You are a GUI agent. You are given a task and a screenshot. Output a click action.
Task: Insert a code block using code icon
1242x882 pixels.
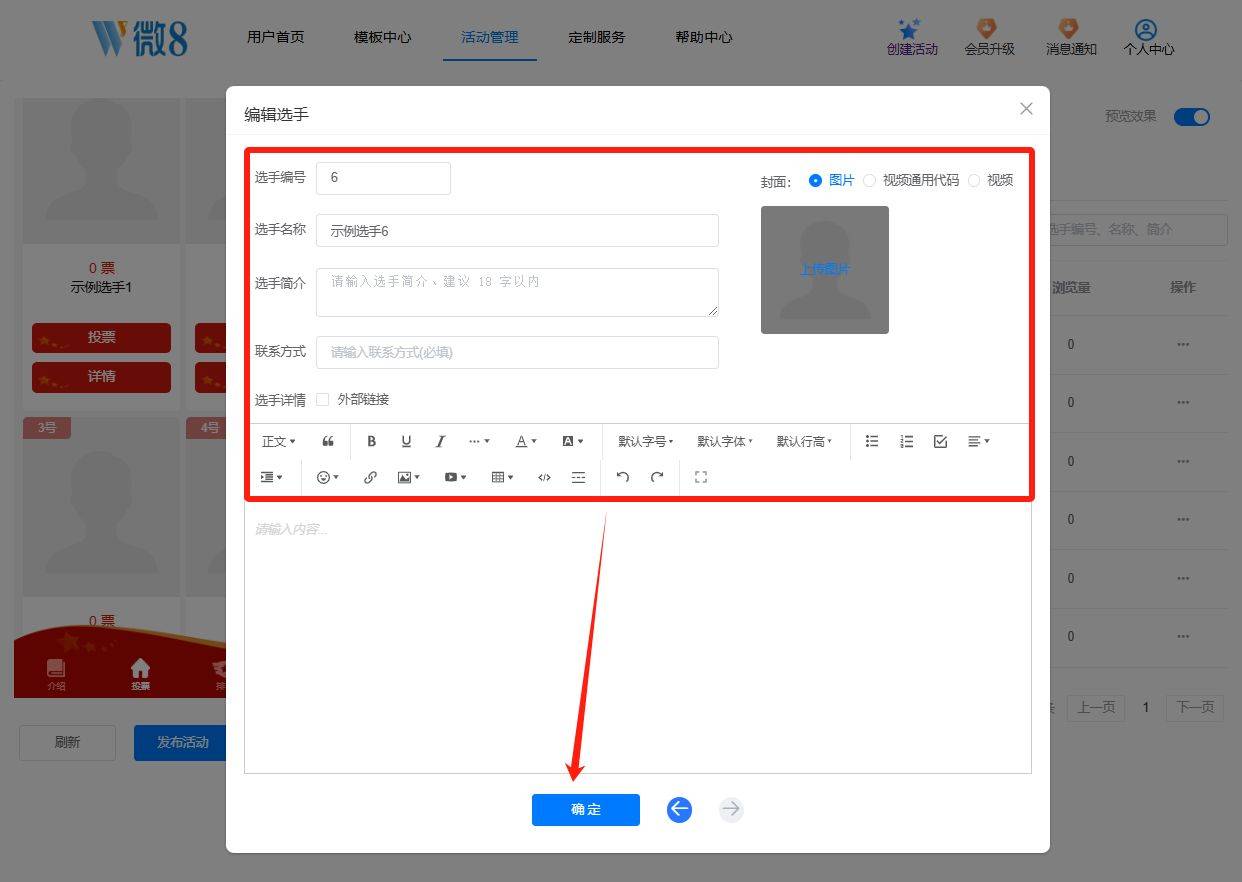coord(544,477)
